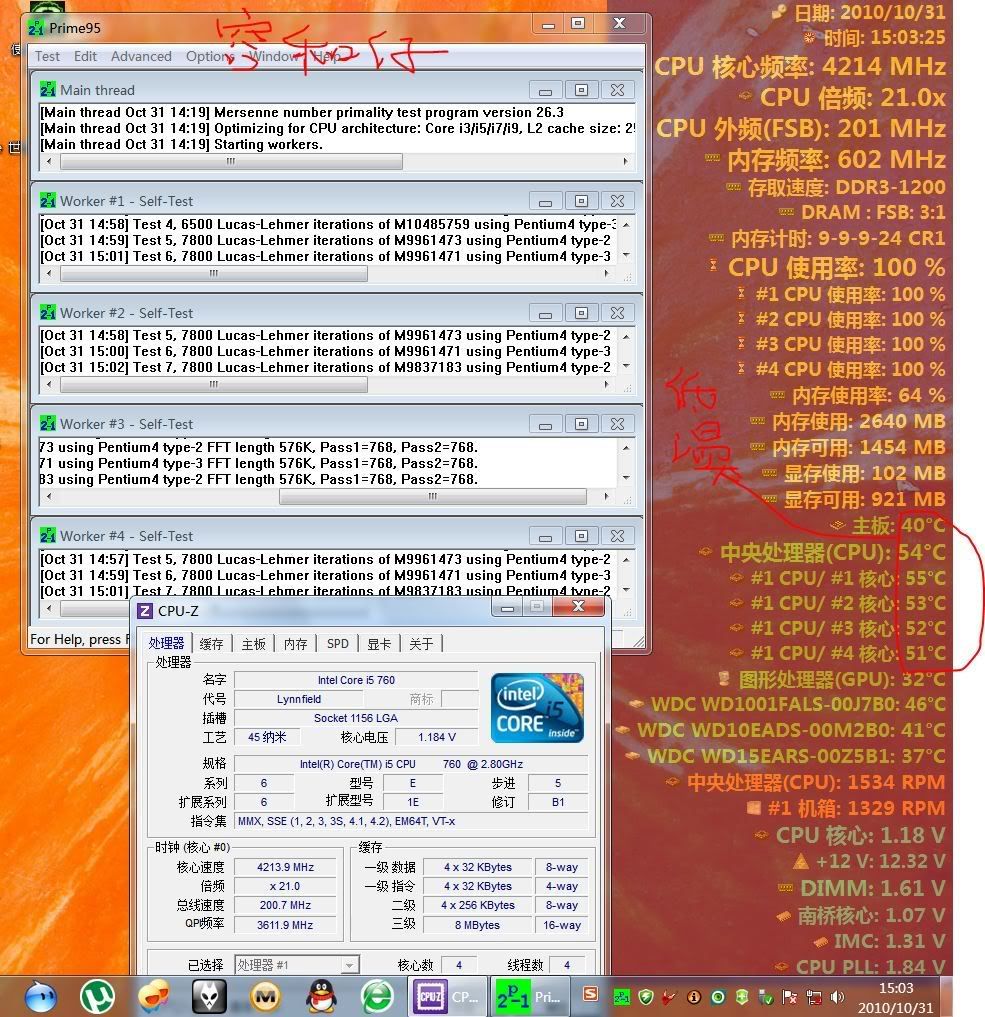The image size is (985, 1017).
Task: Click the Intel Core i5 logo in CPU-Z
Action: (x=537, y=708)
